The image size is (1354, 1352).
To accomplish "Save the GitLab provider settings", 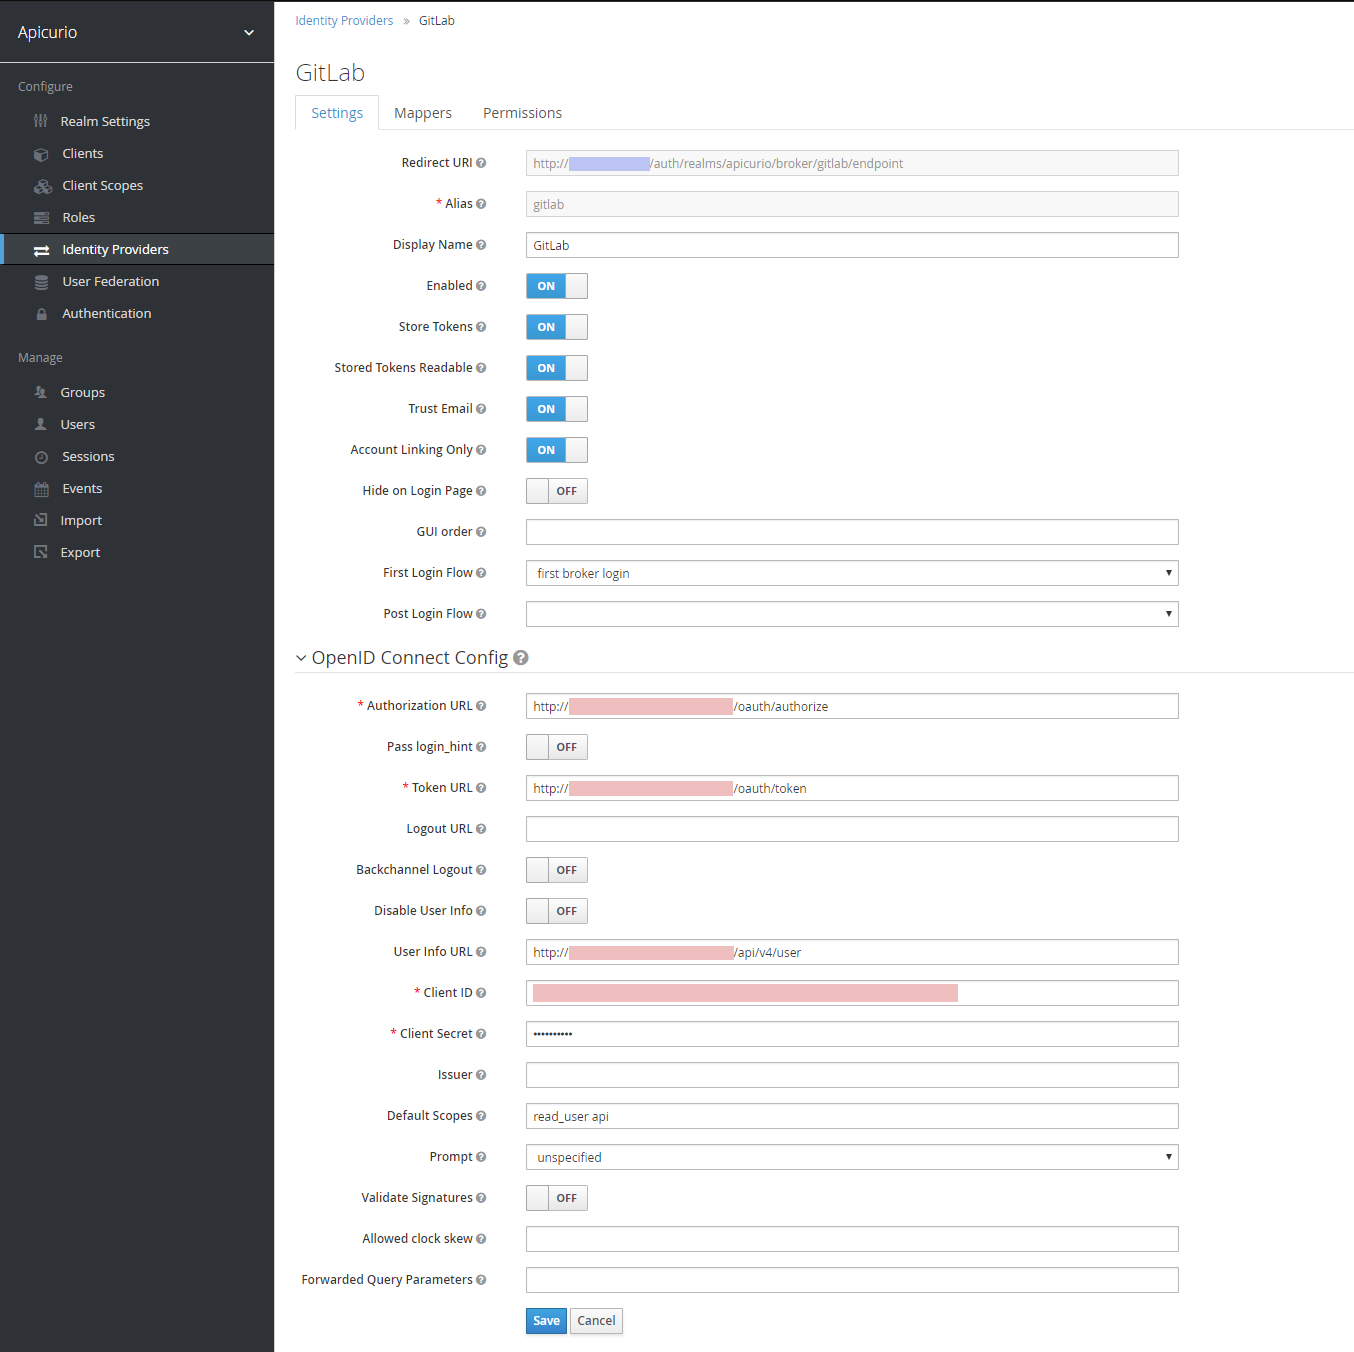I will (x=545, y=1320).
